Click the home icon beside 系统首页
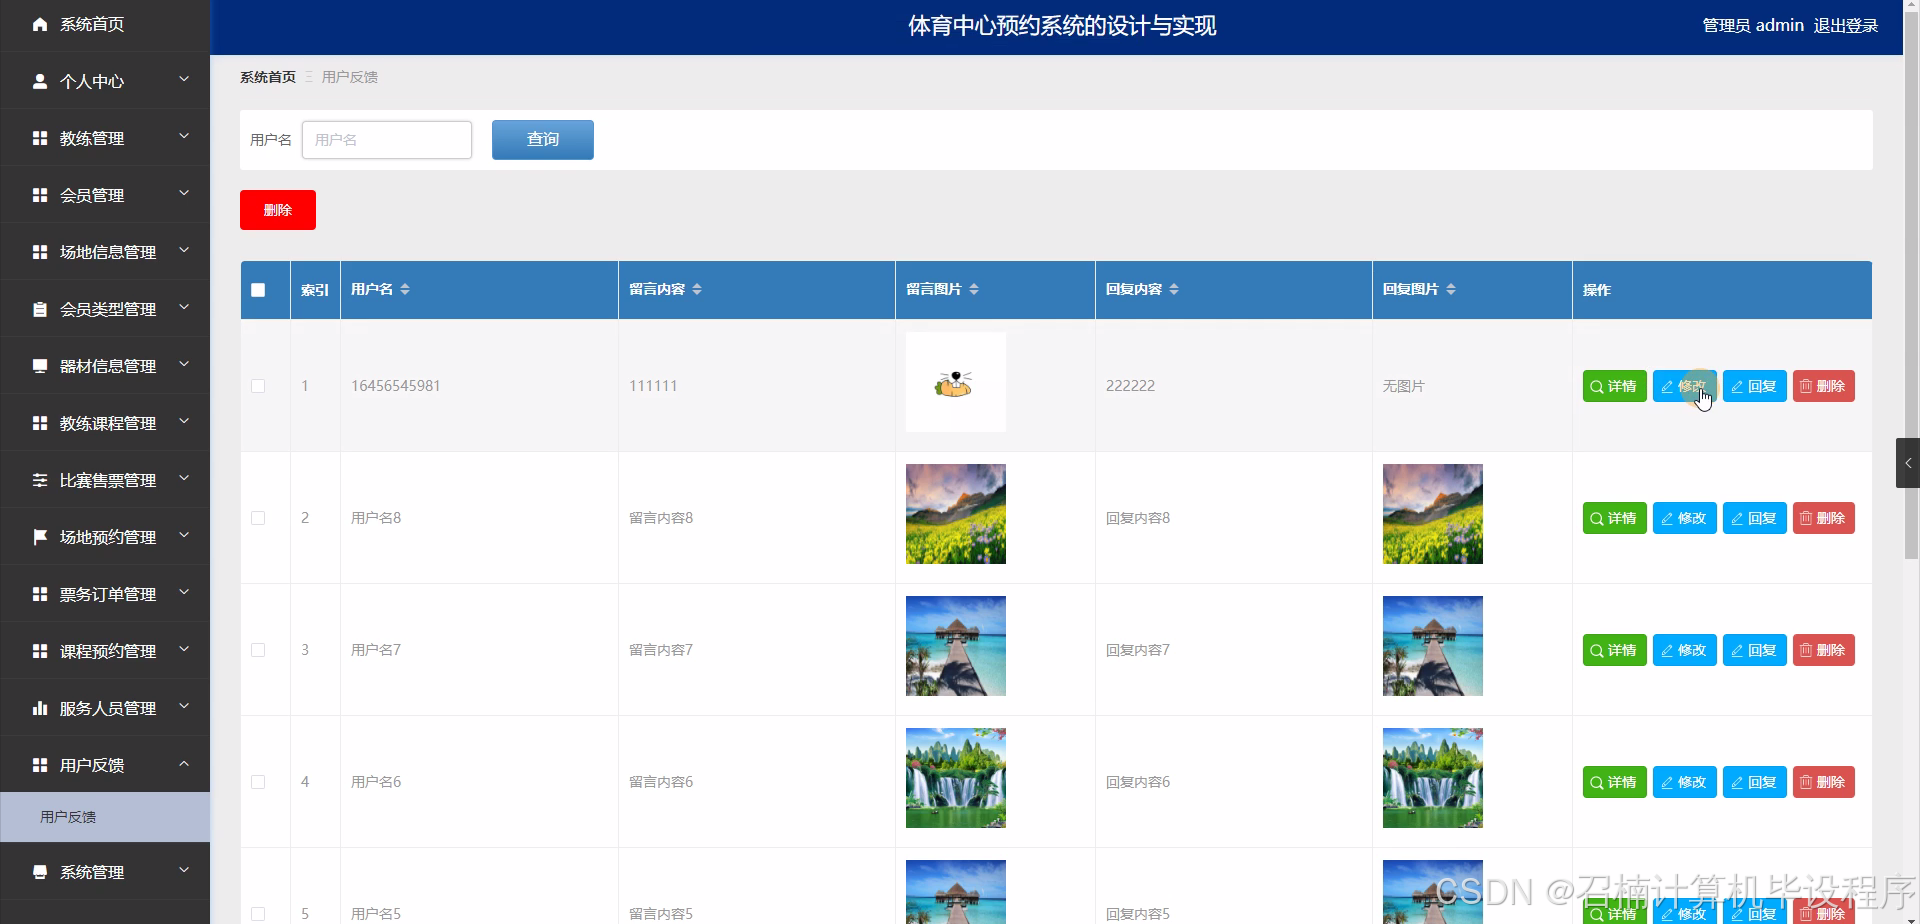The height and width of the screenshot is (924, 1920). pyautogui.click(x=40, y=24)
